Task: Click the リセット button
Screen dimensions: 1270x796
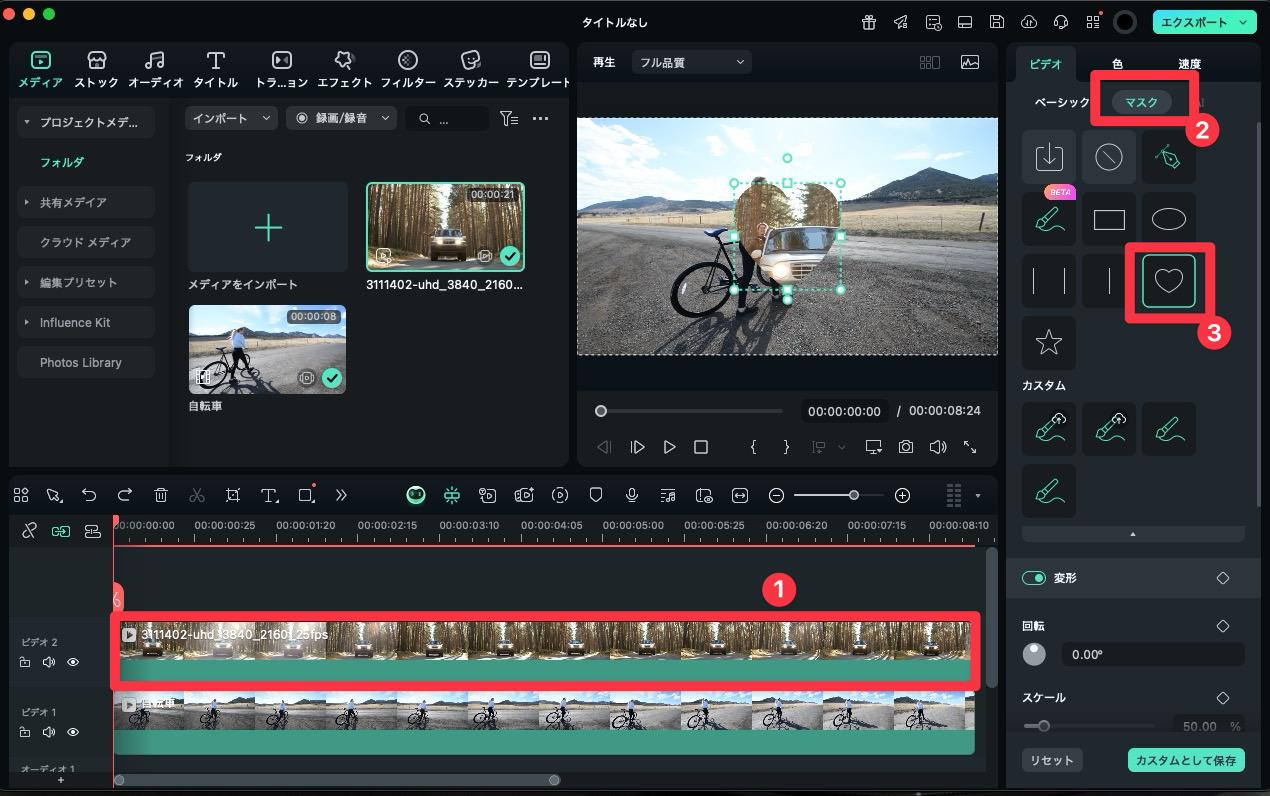Action: pyautogui.click(x=1051, y=760)
